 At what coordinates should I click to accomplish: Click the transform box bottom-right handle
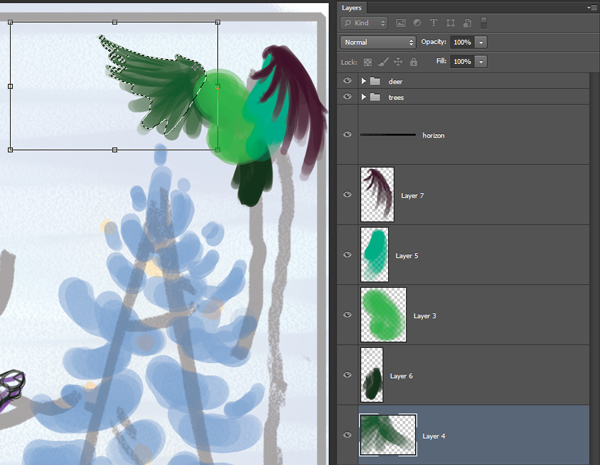(x=217, y=150)
